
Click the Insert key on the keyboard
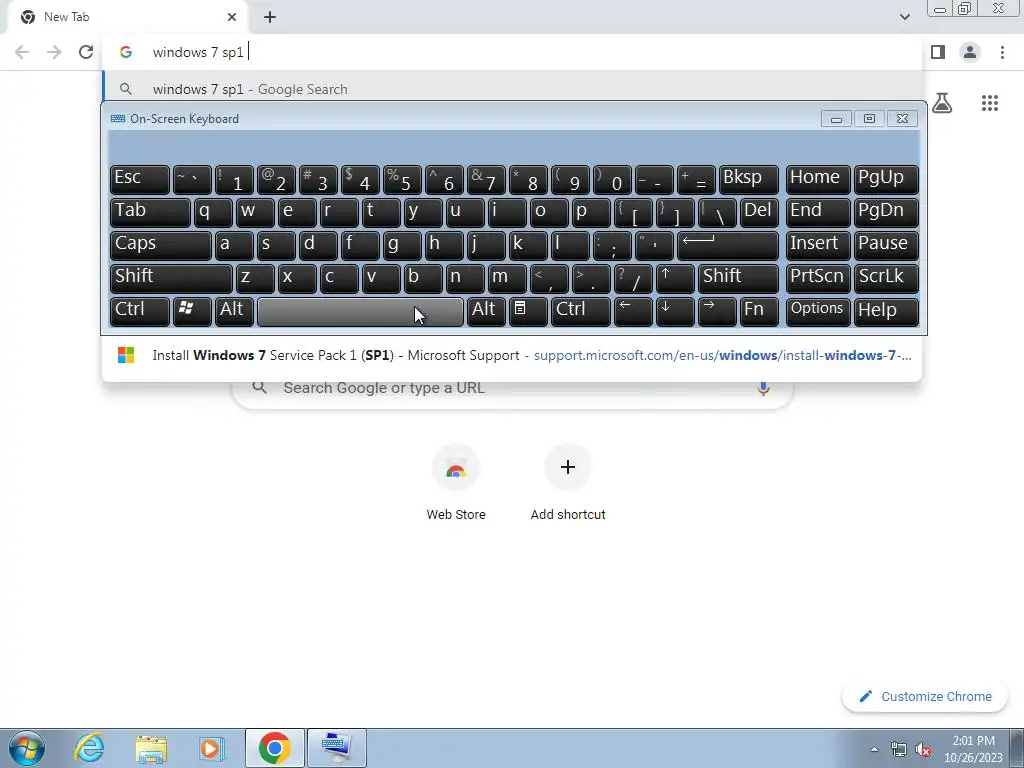click(x=818, y=245)
